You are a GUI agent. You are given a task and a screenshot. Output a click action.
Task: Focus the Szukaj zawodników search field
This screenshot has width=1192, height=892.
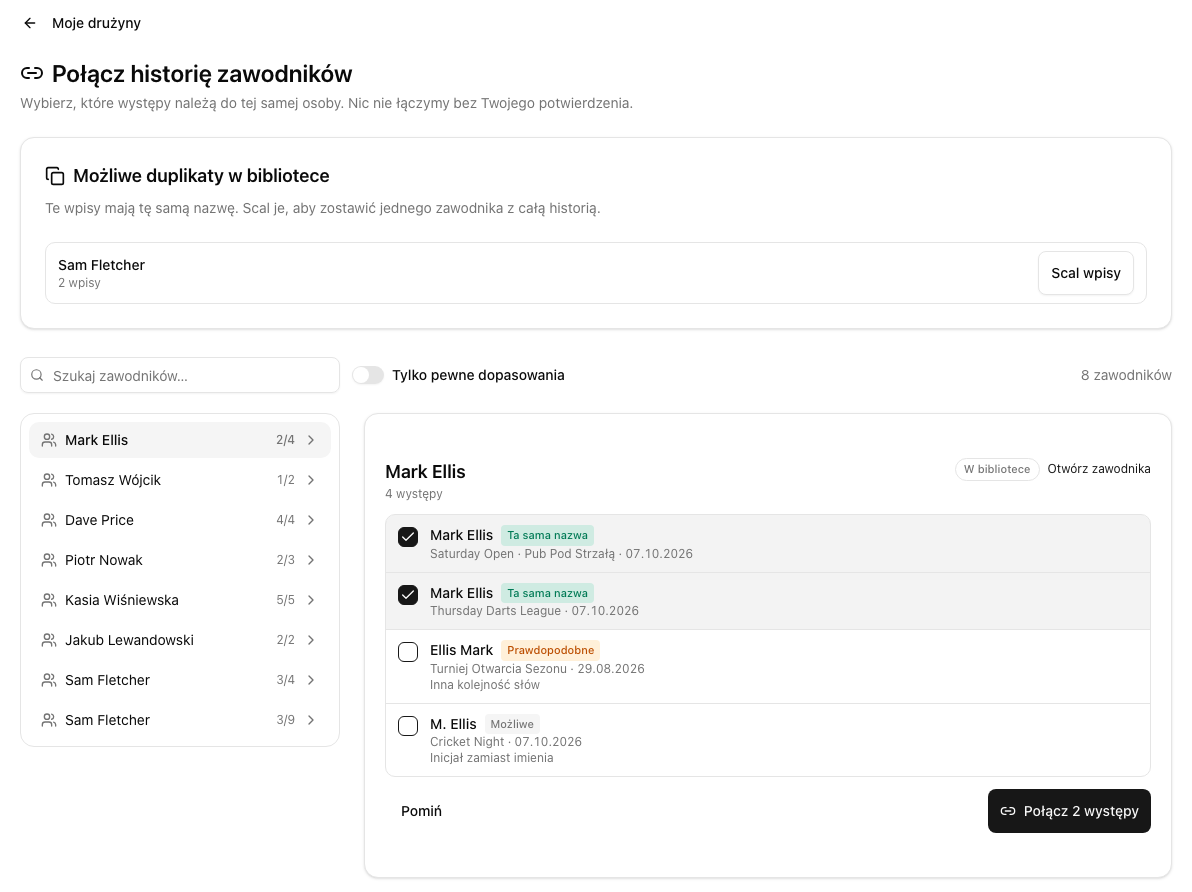180,376
